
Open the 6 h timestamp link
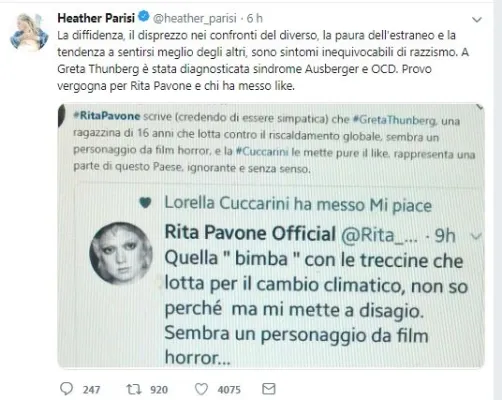[x=255, y=18]
